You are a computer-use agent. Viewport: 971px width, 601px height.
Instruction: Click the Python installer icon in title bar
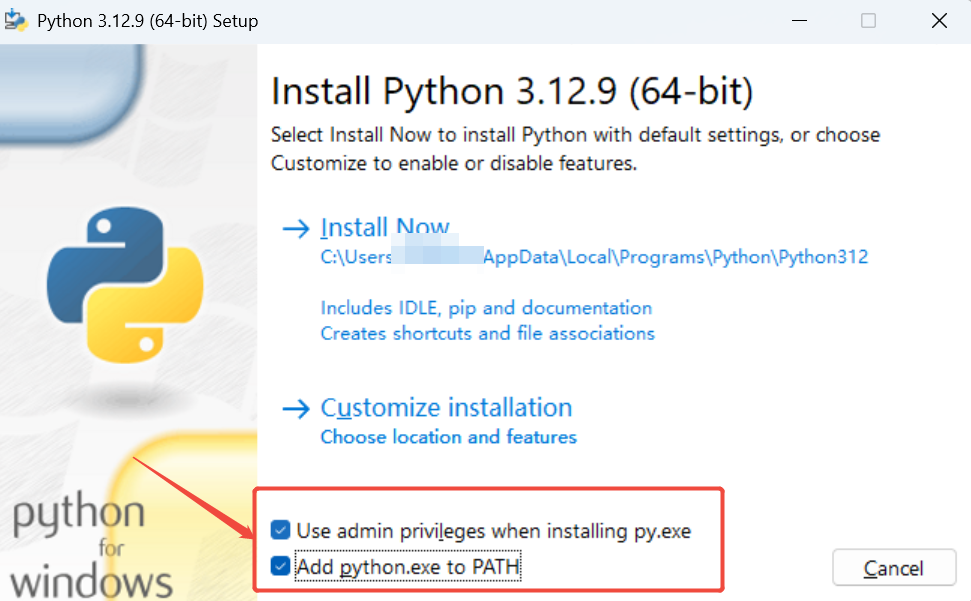16,20
